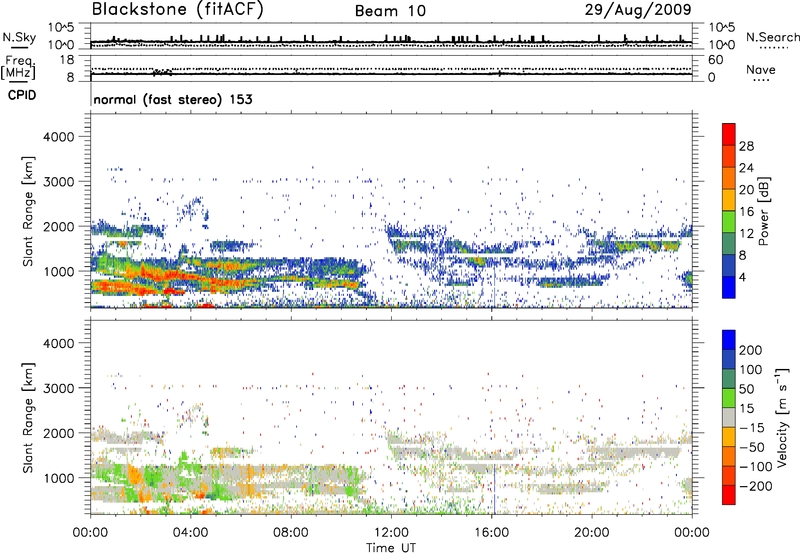Click the 'Freq. [MHz]' axis label

(x=18, y=68)
